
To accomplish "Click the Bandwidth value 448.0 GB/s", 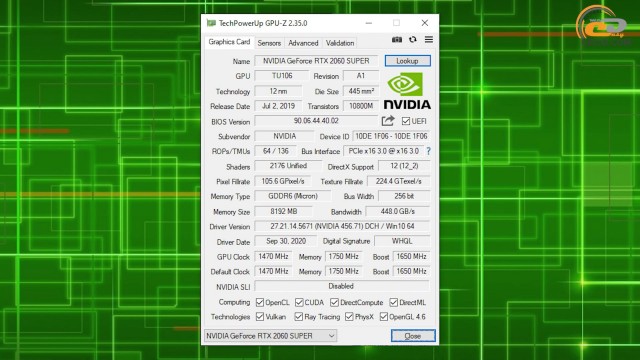I will tap(398, 211).
